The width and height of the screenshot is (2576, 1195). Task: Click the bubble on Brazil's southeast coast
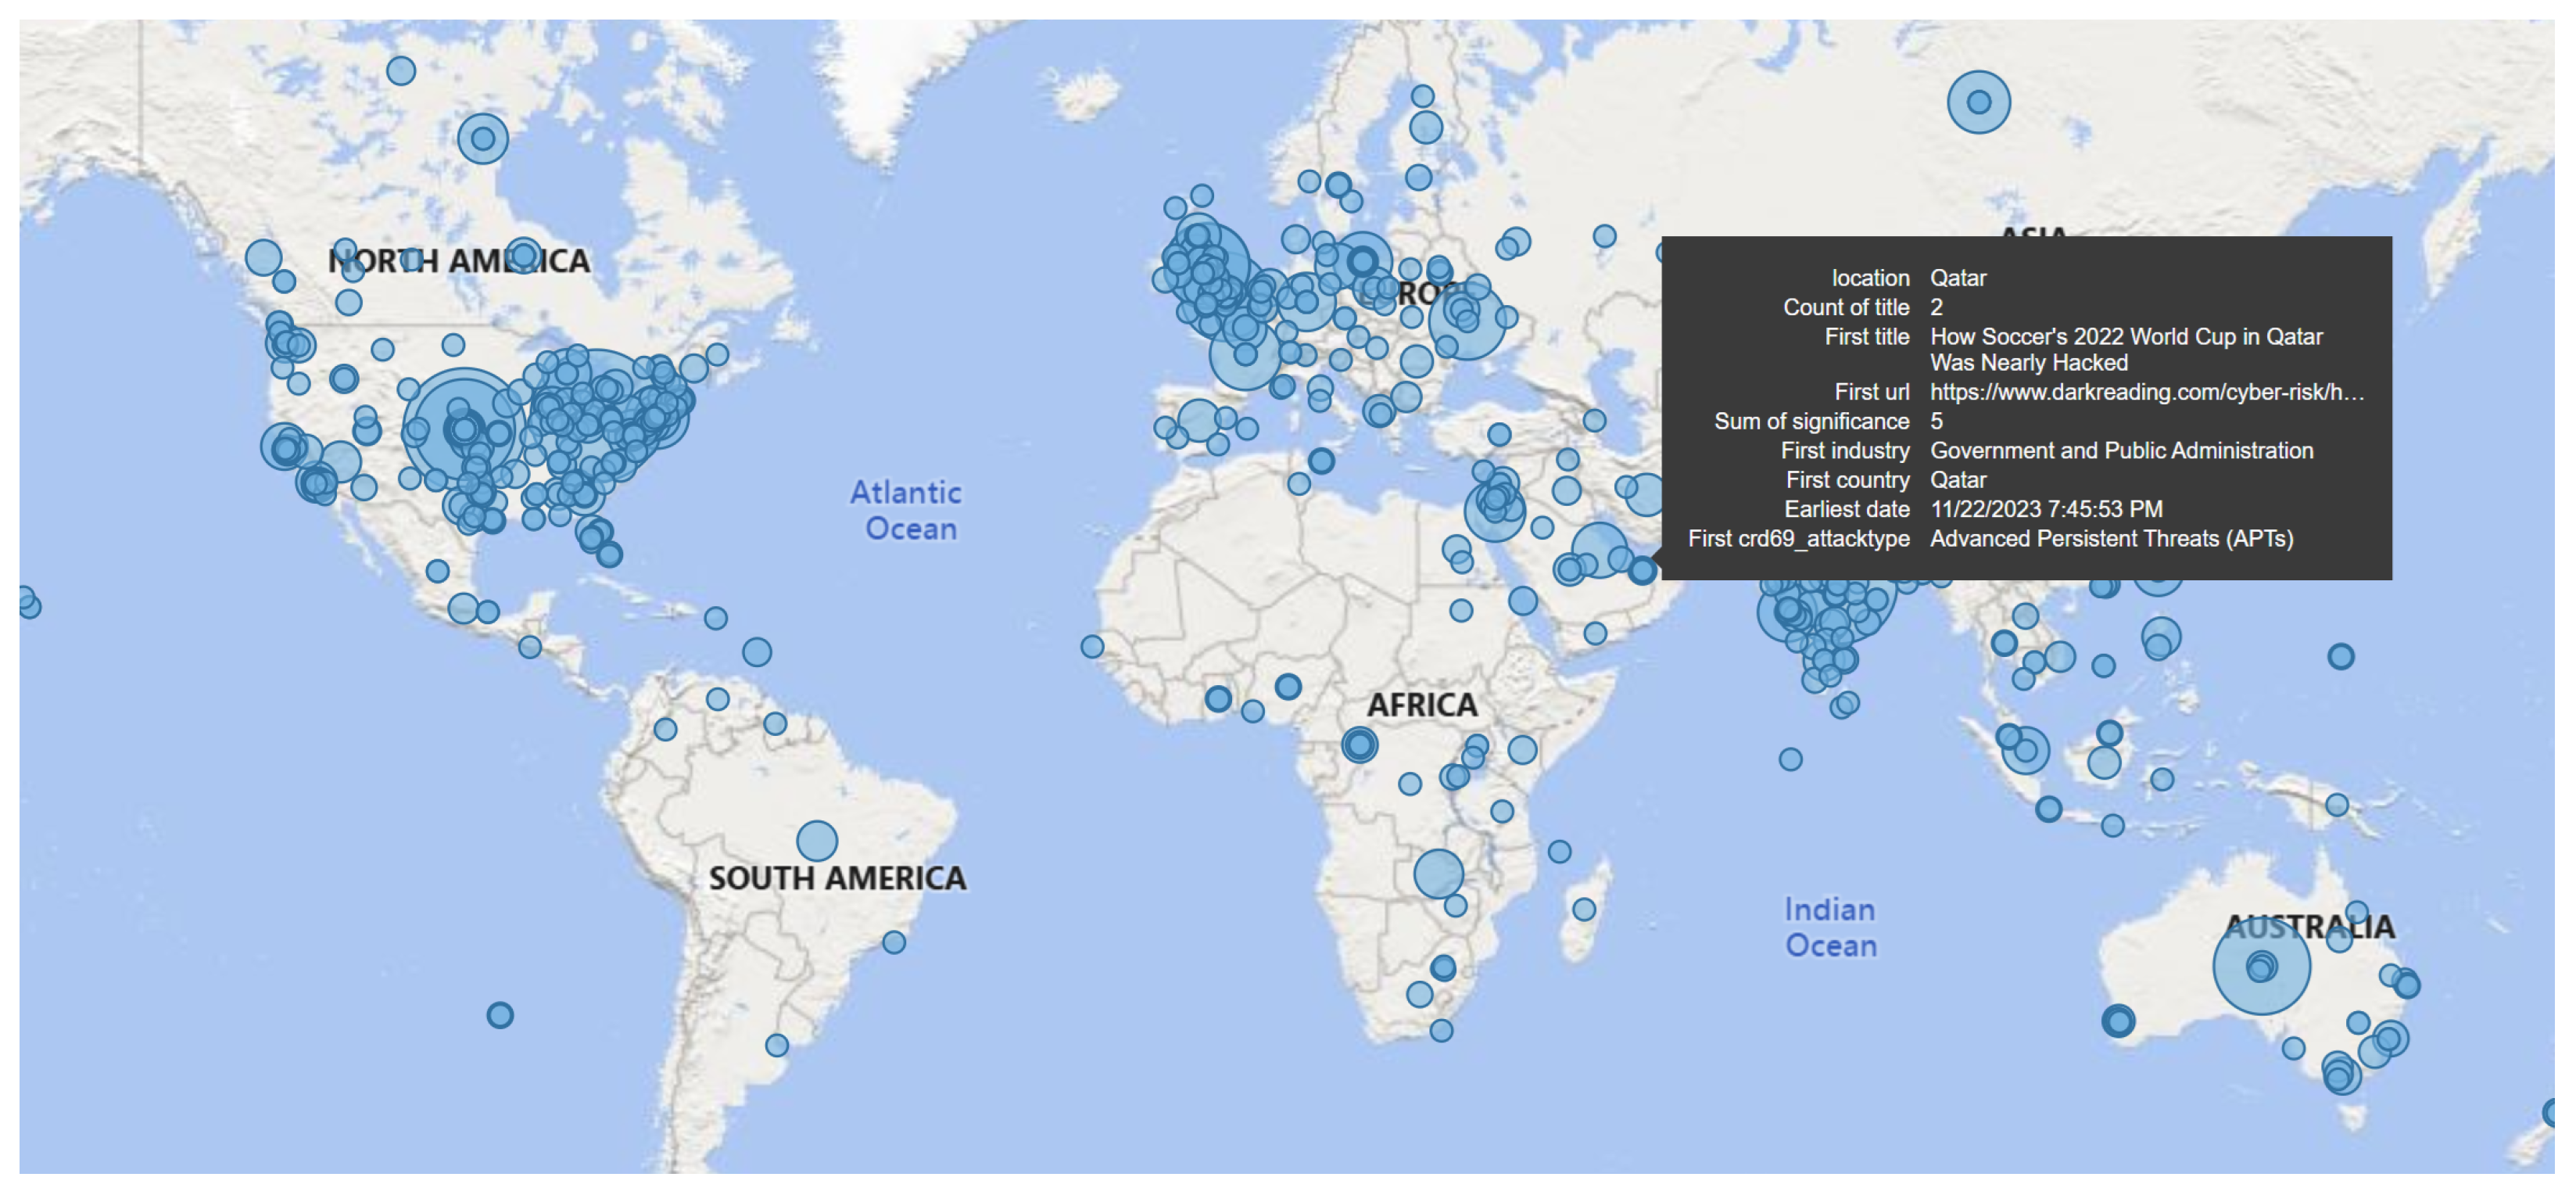(x=893, y=942)
